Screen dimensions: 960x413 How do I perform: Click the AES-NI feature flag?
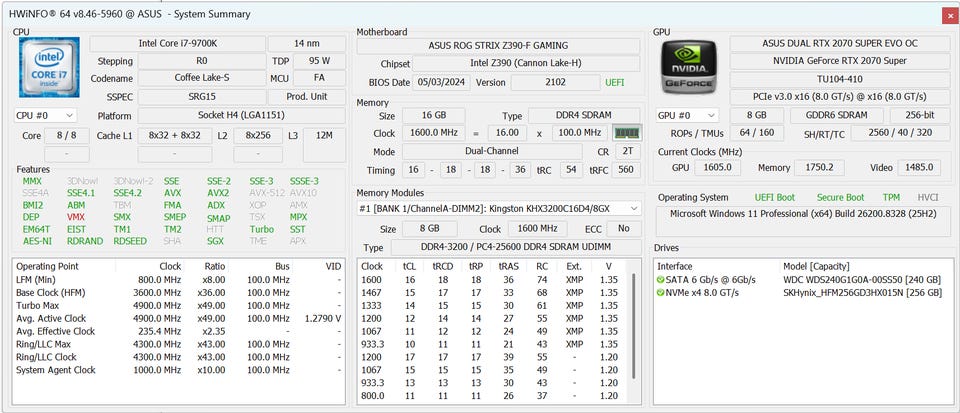pyautogui.click(x=37, y=241)
